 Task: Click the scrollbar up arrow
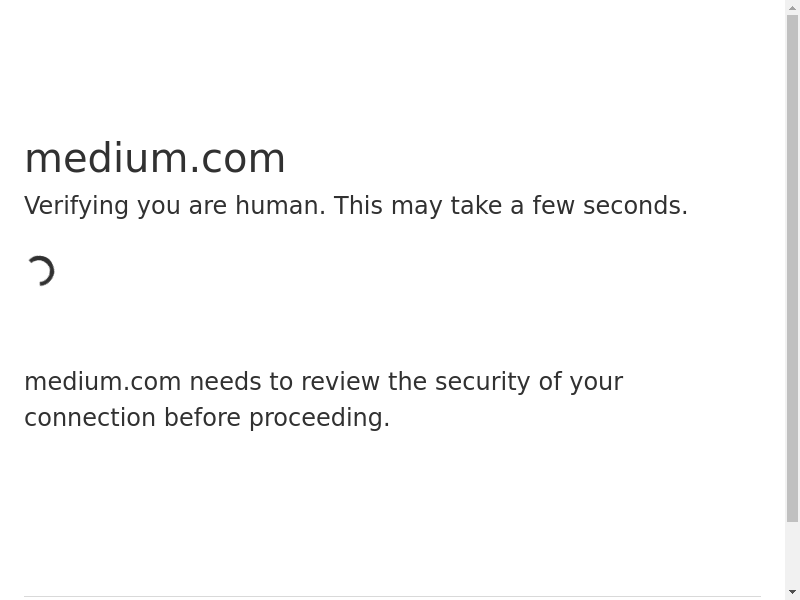793,8
